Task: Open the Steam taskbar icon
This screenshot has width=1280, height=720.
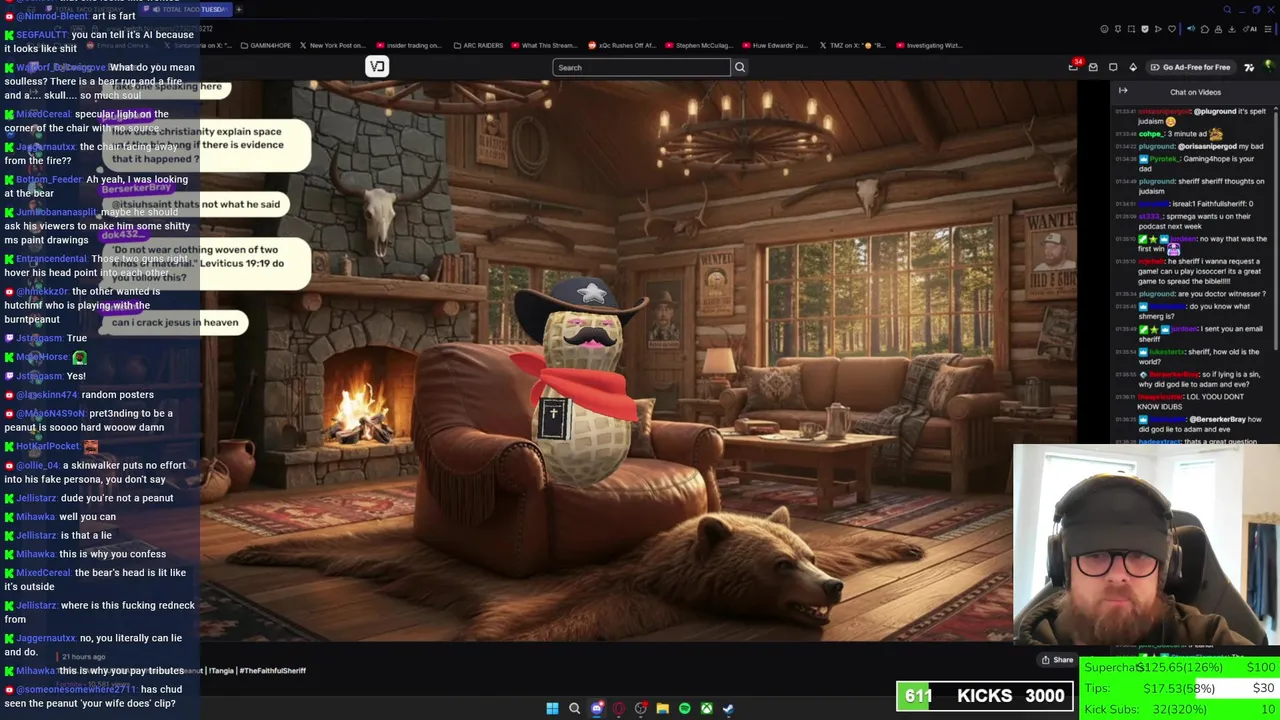Action: tap(728, 708)
